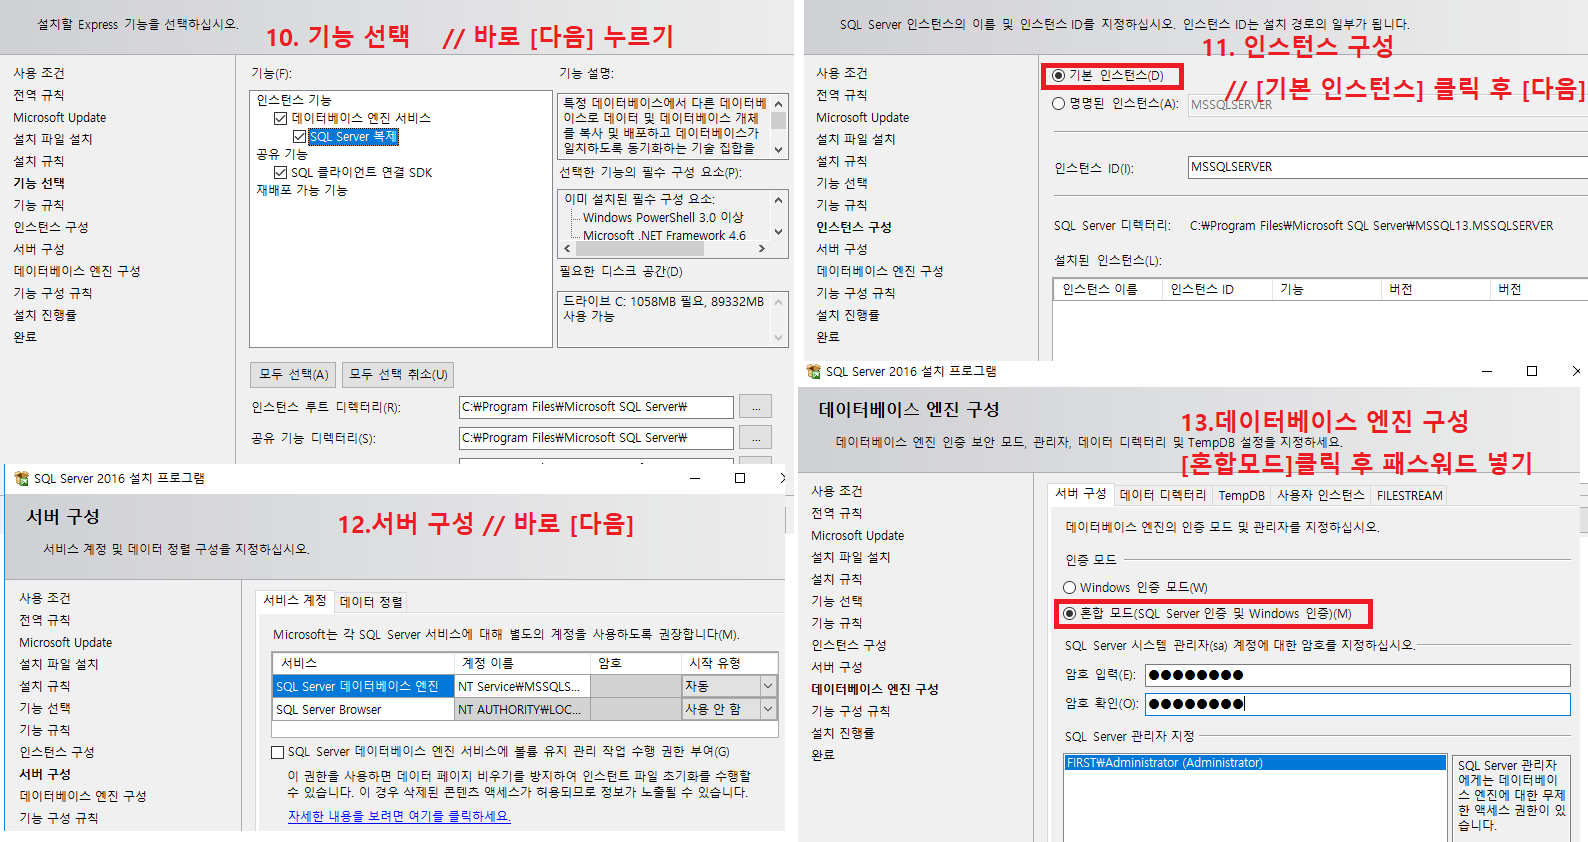Click the SQL Server 2016 setup icon in the 서버 구성 window title
This screenshot has height=842, width=1588.
coord(21,479)
